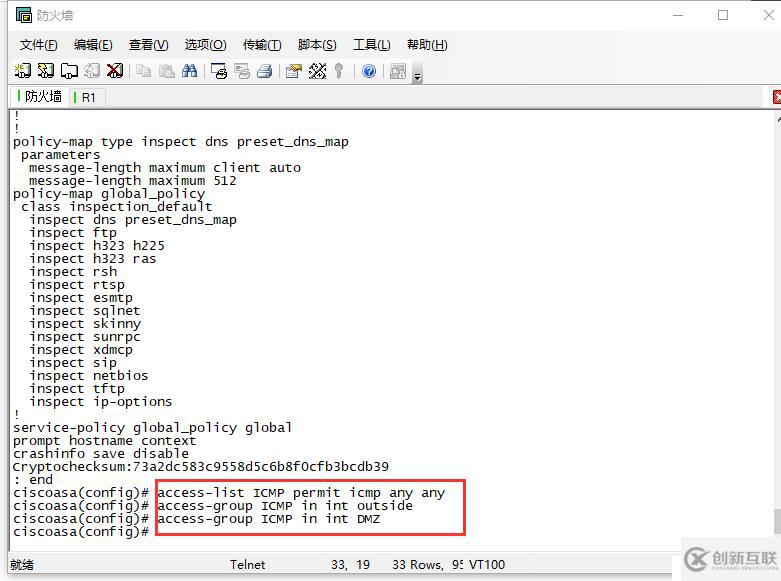
Task: Click line 'access-group ICMP in int DMZ'
Action: tap(268, 519)
